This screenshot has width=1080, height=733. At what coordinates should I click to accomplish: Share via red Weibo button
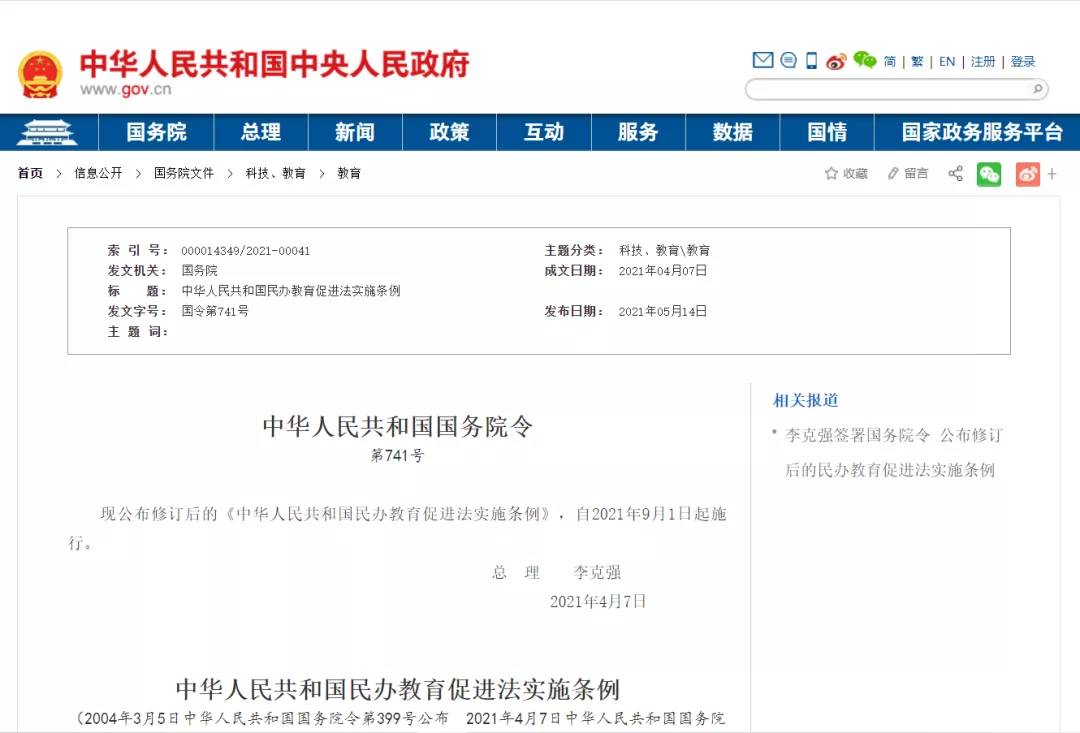point(1027,174)
